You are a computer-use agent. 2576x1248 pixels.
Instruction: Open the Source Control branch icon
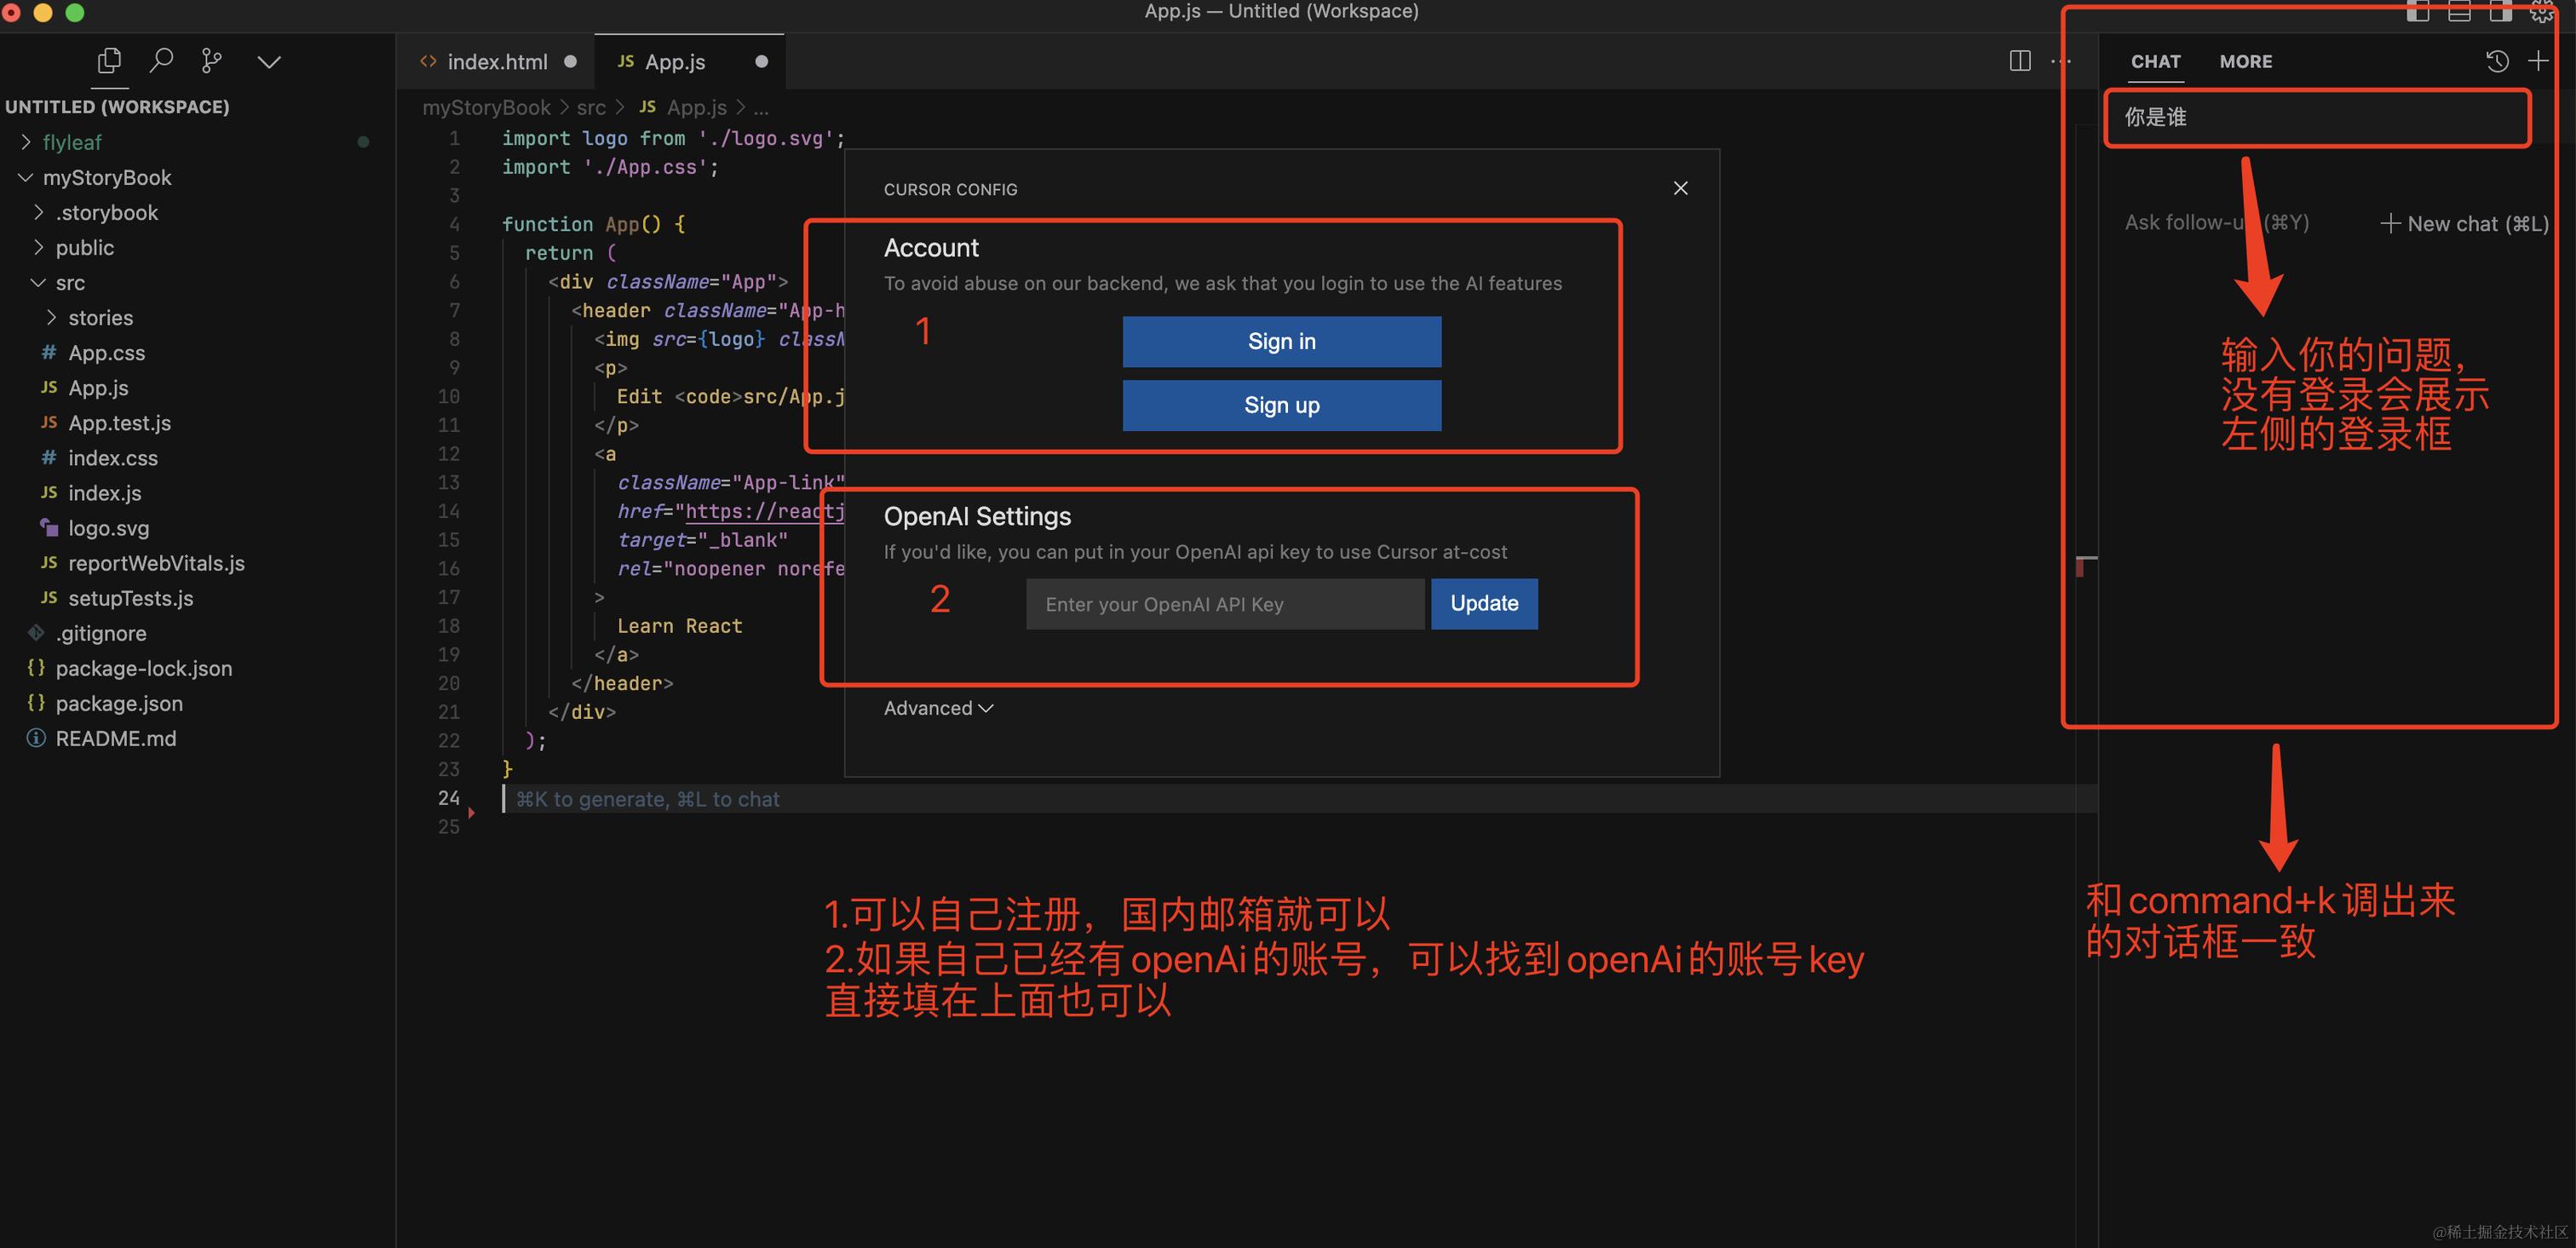point(212,61)
